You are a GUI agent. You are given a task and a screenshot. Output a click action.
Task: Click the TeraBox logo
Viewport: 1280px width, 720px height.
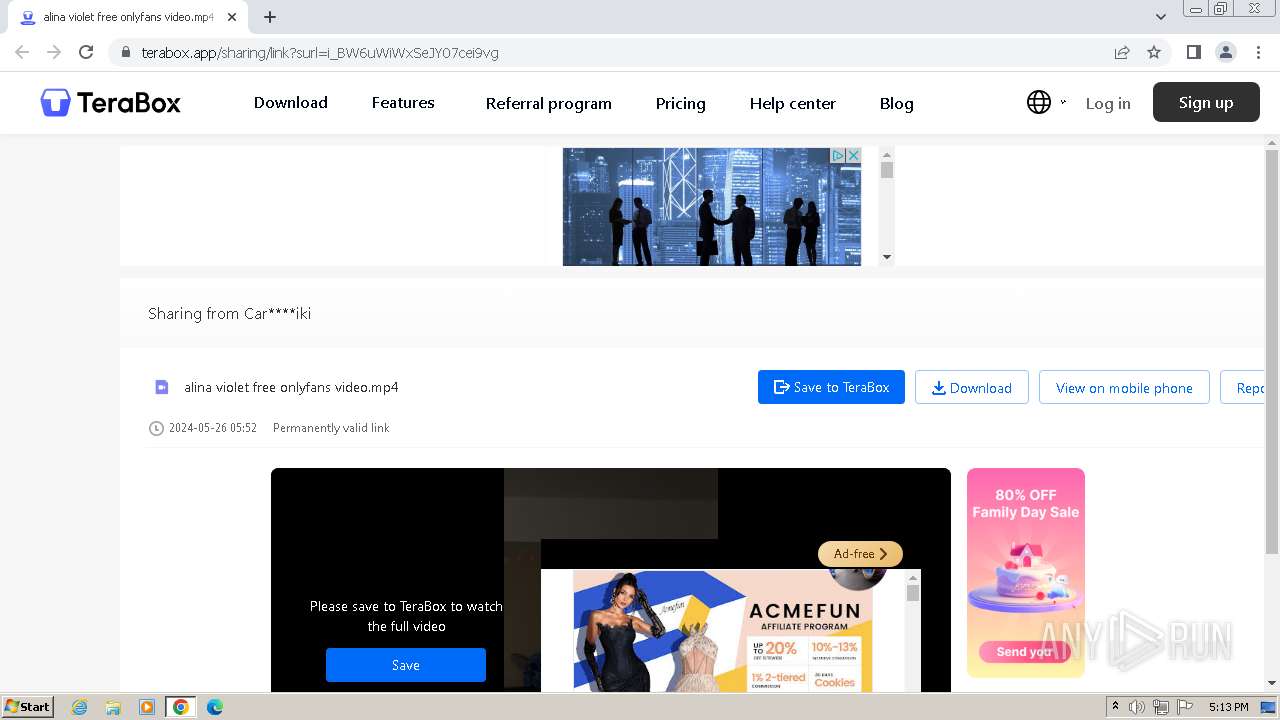pyautogui.click(x=110, y=102)
